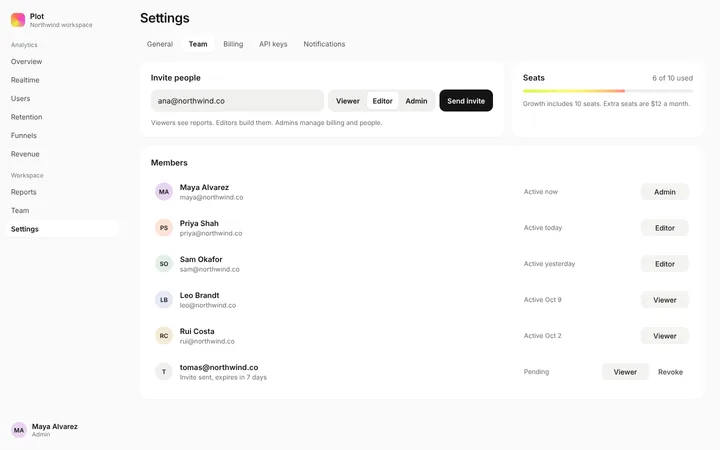This screenshot has width=720, height=450.
Task: Open the Viewer role dropdown for tomas invite
Action: 625,372
